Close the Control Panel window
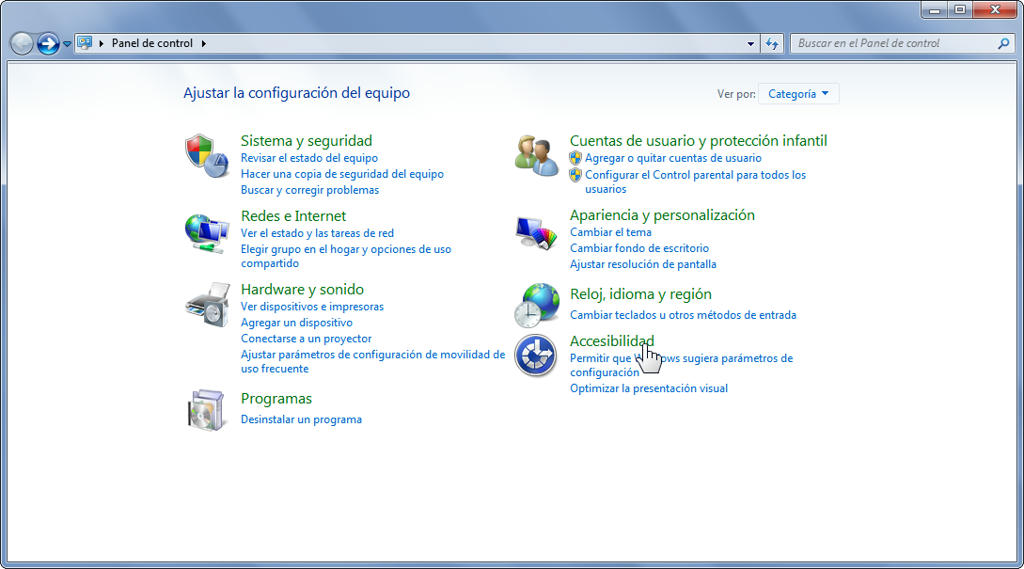 995,10
